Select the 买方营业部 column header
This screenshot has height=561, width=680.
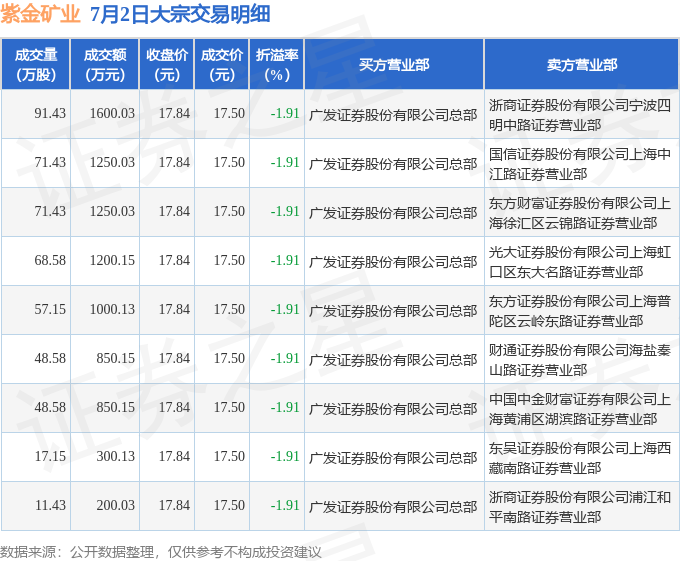click(394, 65)
